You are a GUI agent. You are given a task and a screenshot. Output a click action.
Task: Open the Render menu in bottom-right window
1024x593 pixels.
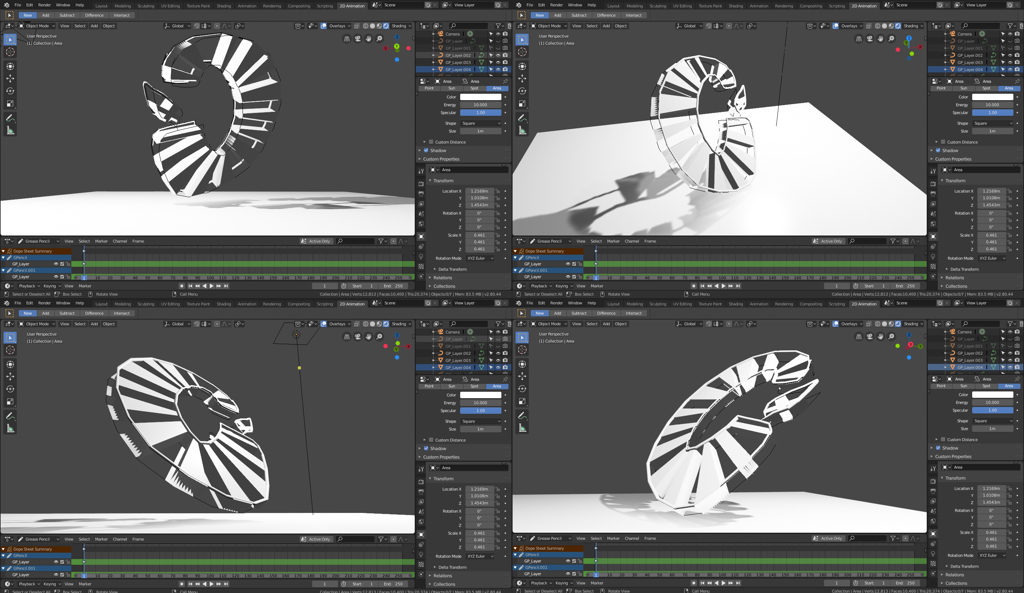point(556,303)
